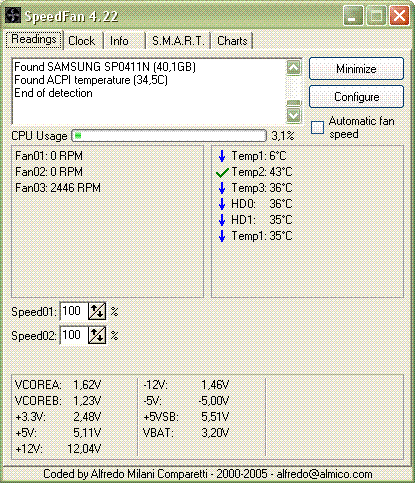Screen dimensions: 415x483
Task: Click the log scroll down arrow
Action: 294,115
